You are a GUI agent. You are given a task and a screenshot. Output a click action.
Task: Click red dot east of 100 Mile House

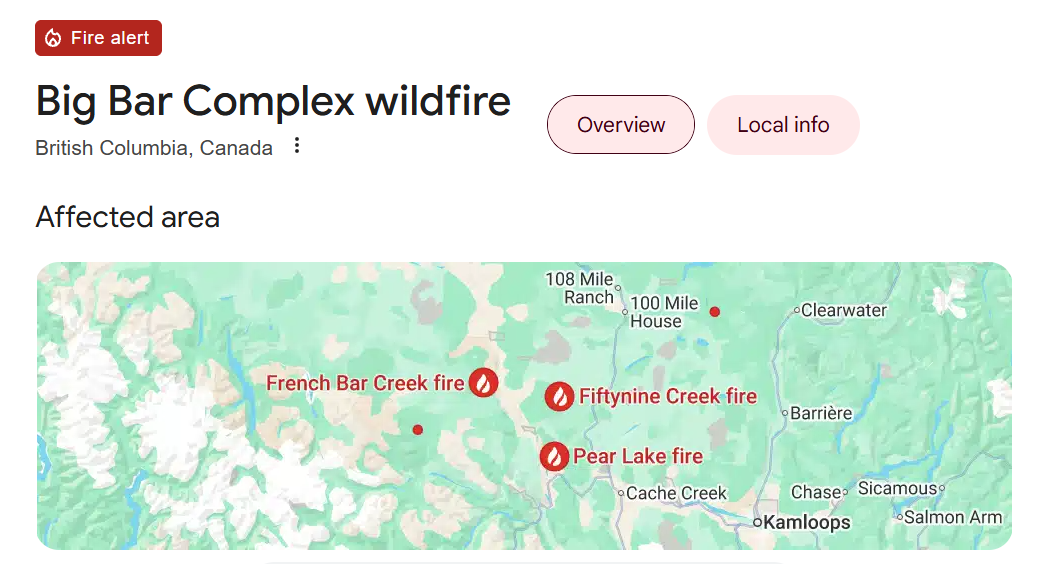point(714,312)
